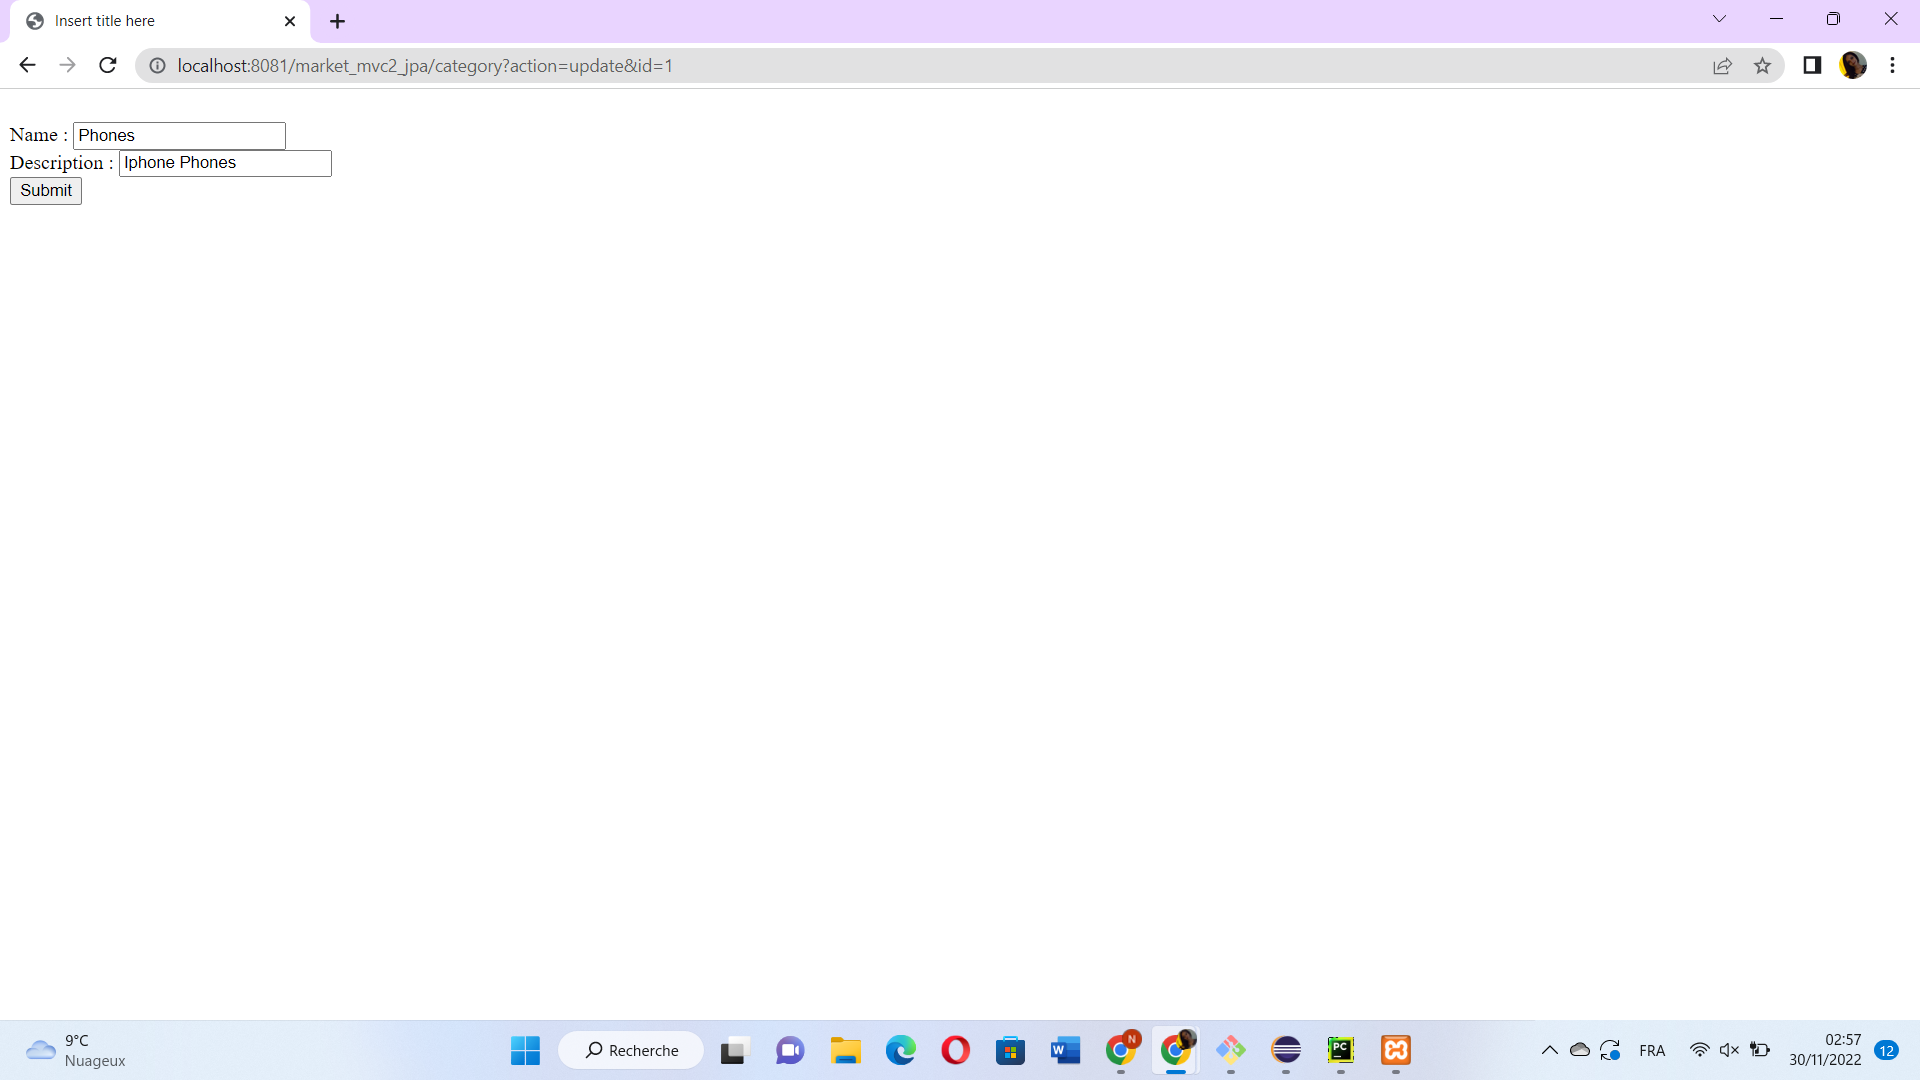This screenshot has height=1080, width=1920.
Task: Toggle the muted volume icon in tray
Action: pos(1729,1050)
